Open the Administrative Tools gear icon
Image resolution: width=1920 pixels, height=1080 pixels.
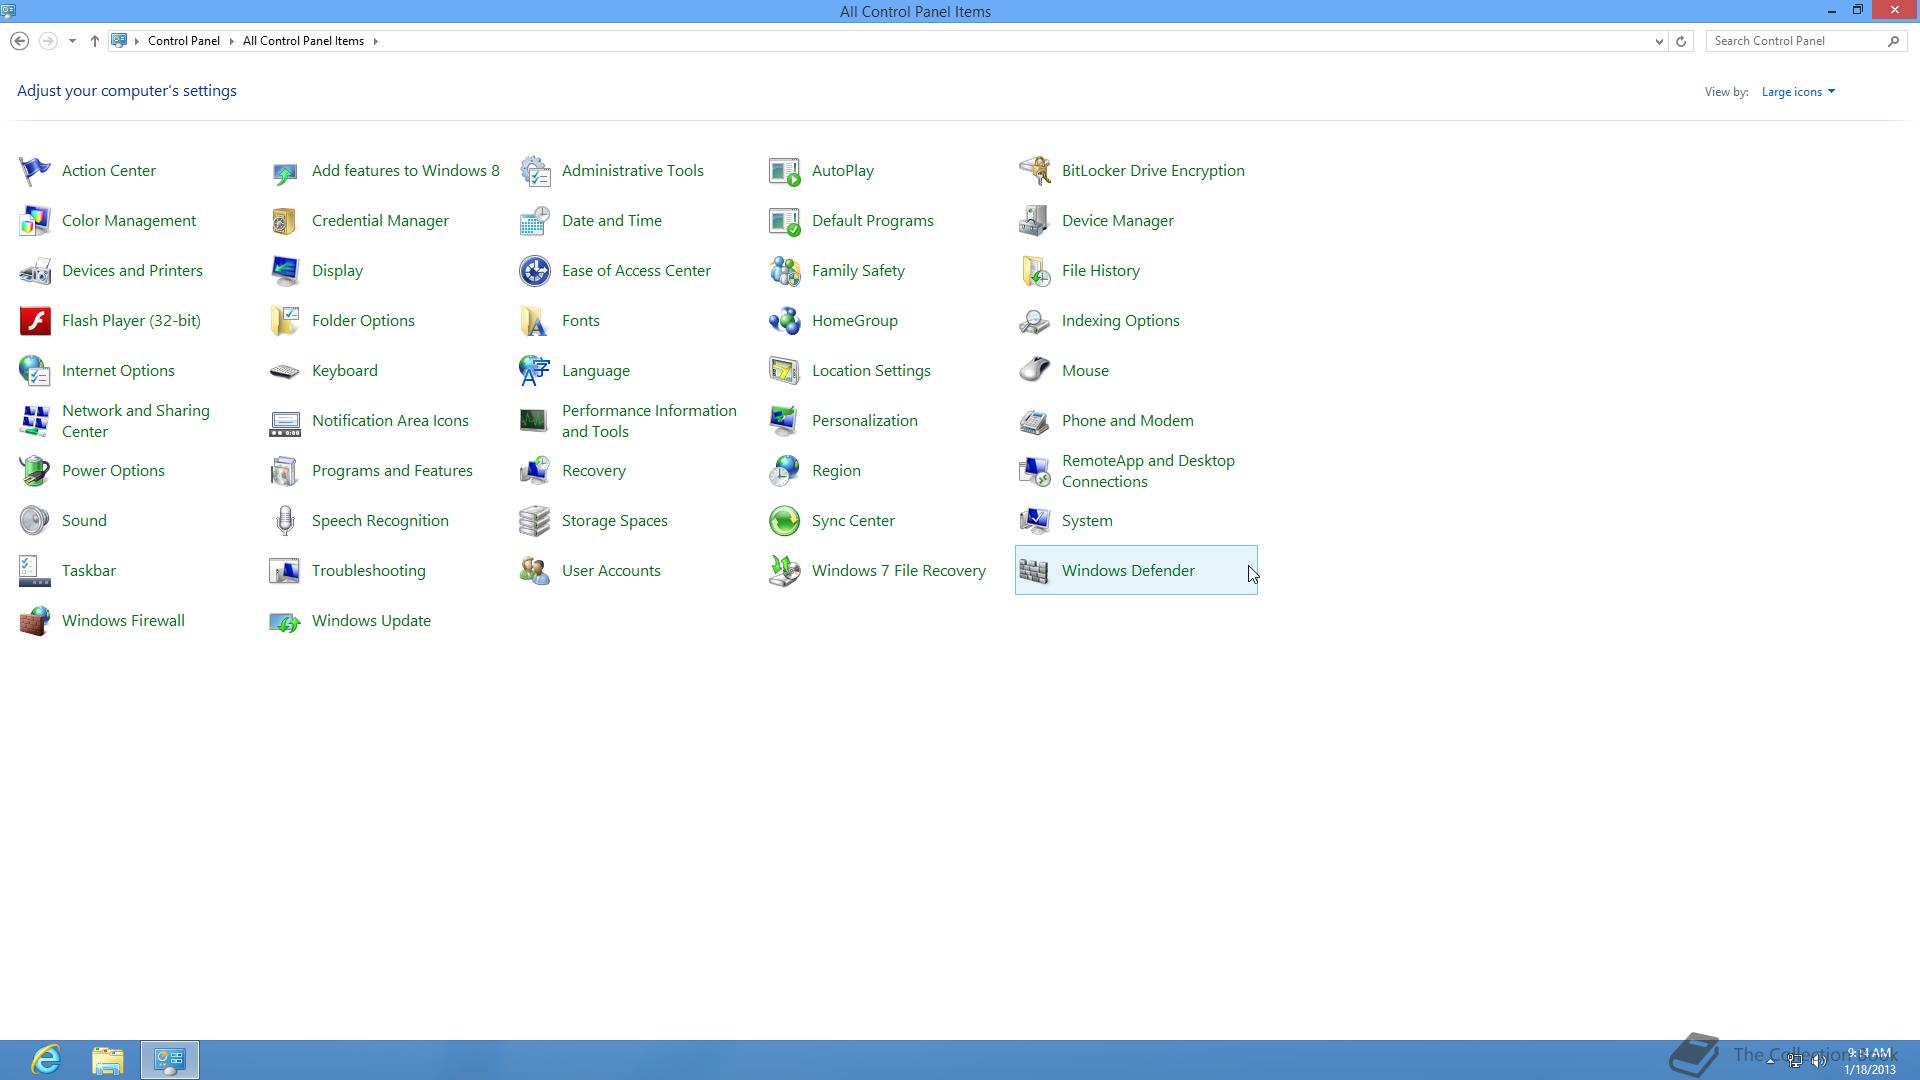point(535,171)
